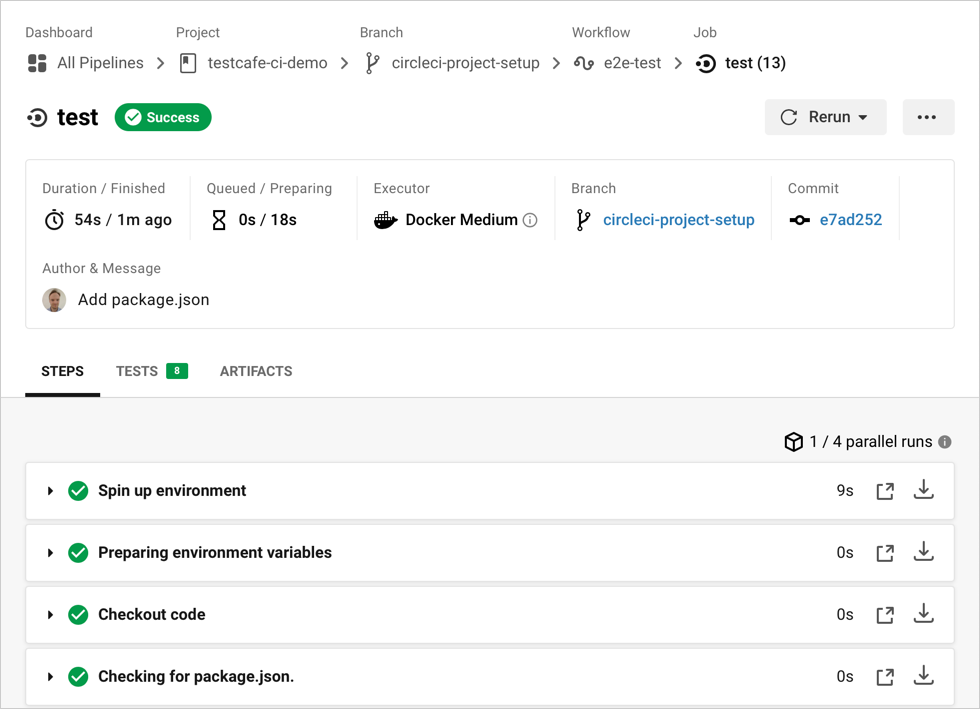Open the Rerun dropdown
This screenshot has width=980, height=709.
(825, 117)
